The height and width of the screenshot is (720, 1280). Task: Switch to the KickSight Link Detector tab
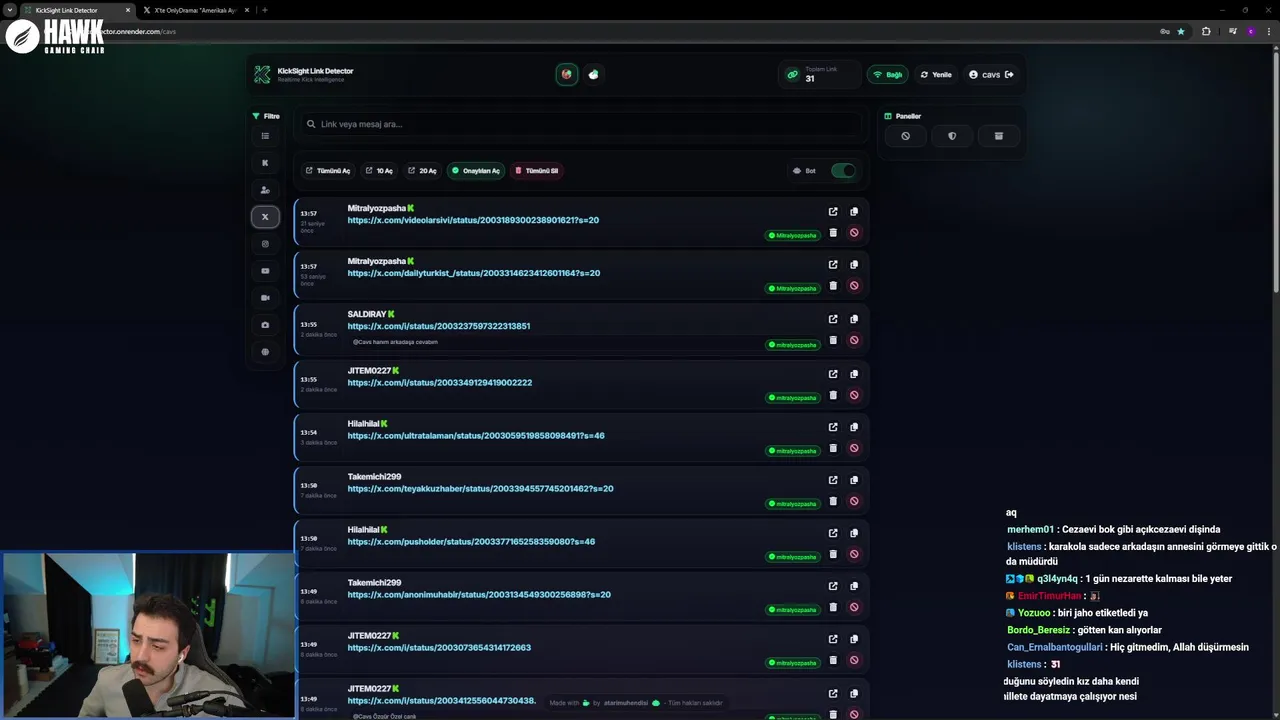click(x=77, y=10)
